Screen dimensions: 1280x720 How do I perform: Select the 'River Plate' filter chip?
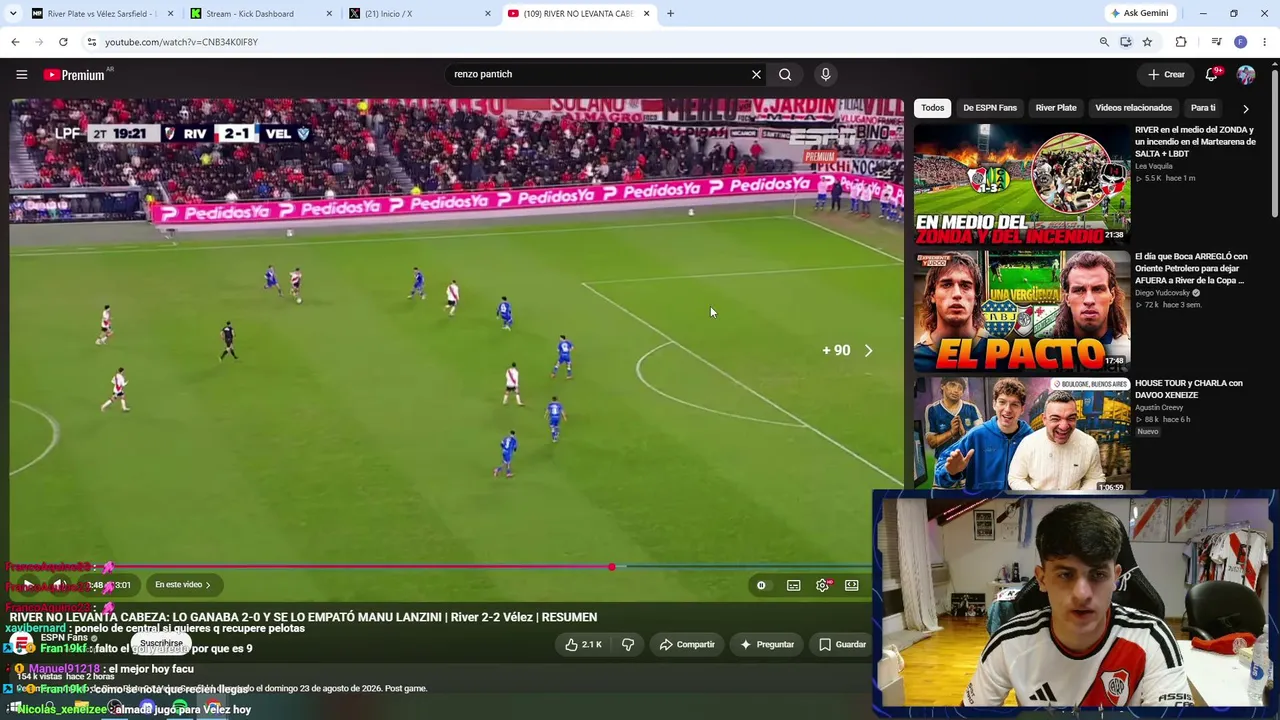pyautogui.click(x=1056, y=108)
